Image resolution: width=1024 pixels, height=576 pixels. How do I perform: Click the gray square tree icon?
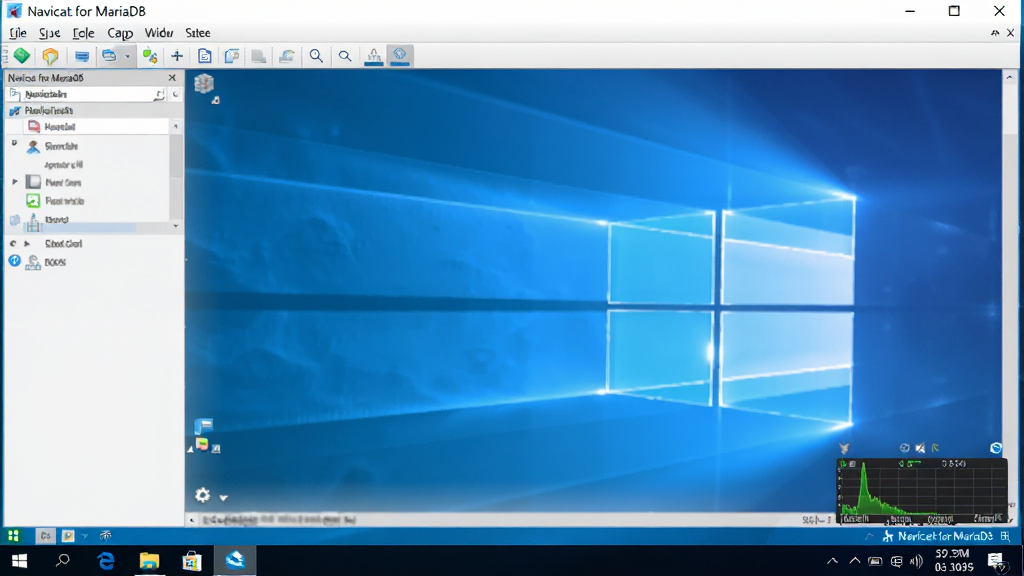pos(33,182)
